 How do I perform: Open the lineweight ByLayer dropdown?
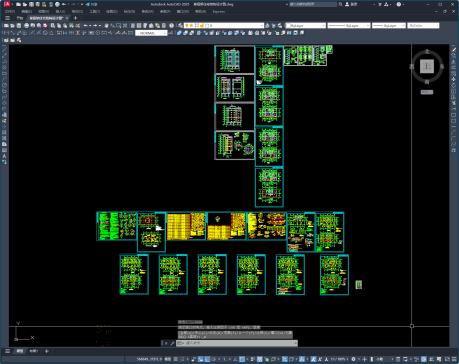pos(389,25)
